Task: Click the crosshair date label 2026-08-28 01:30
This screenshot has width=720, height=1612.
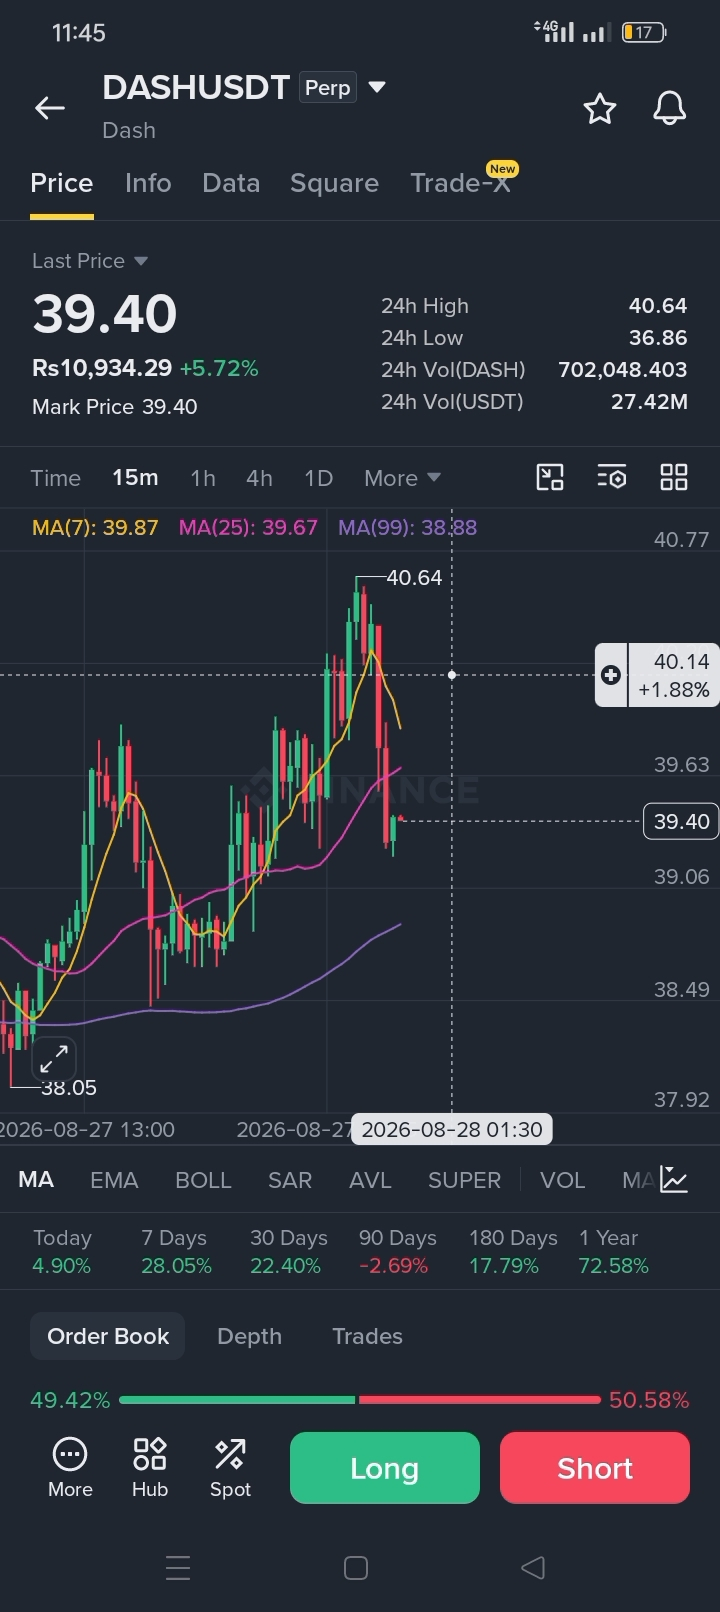Action: click(x=452, y=1130)
